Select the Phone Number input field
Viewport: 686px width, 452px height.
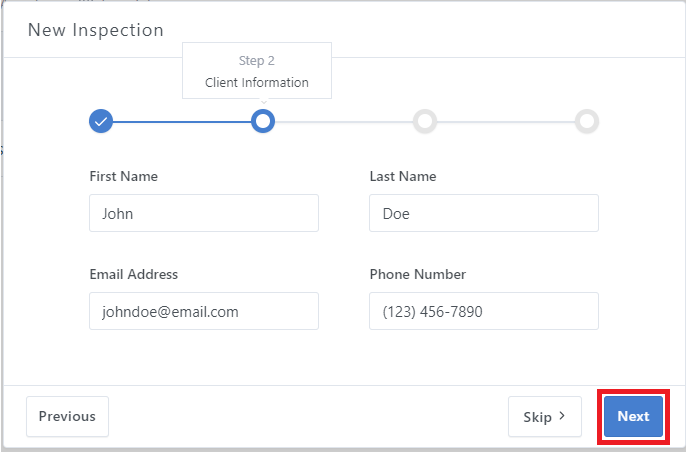click(x=483, y=311)
